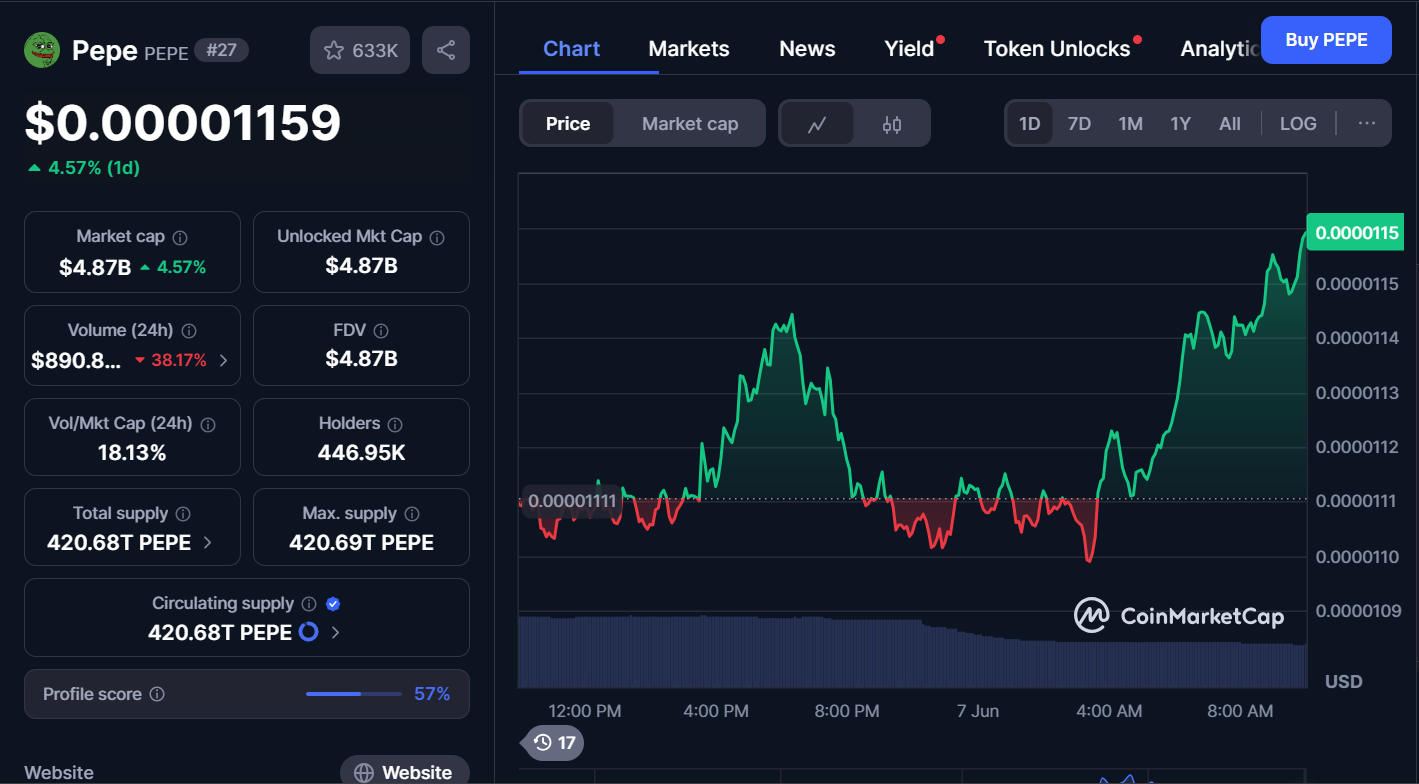Click the Profile score progress bar

pos(355,694)
